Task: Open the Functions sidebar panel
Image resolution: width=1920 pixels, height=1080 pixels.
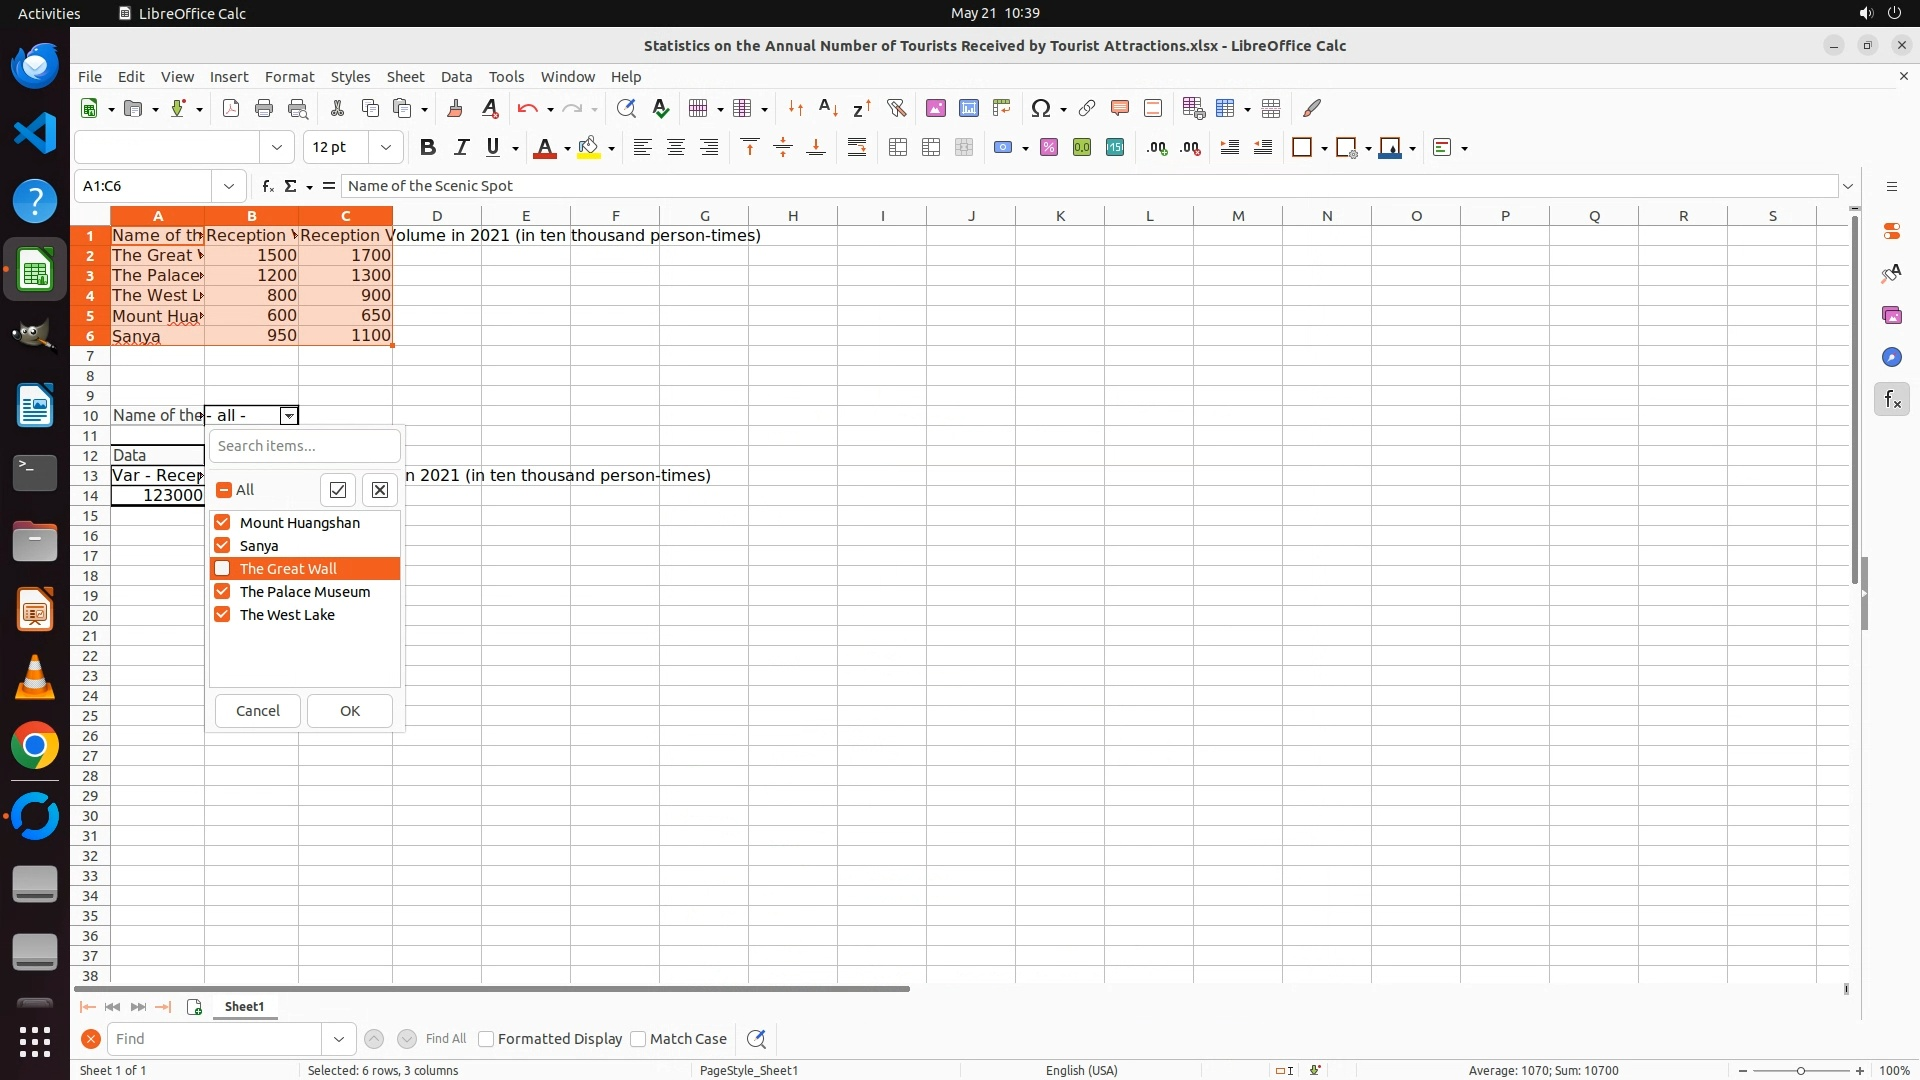Action: (x=1891, y=400)
